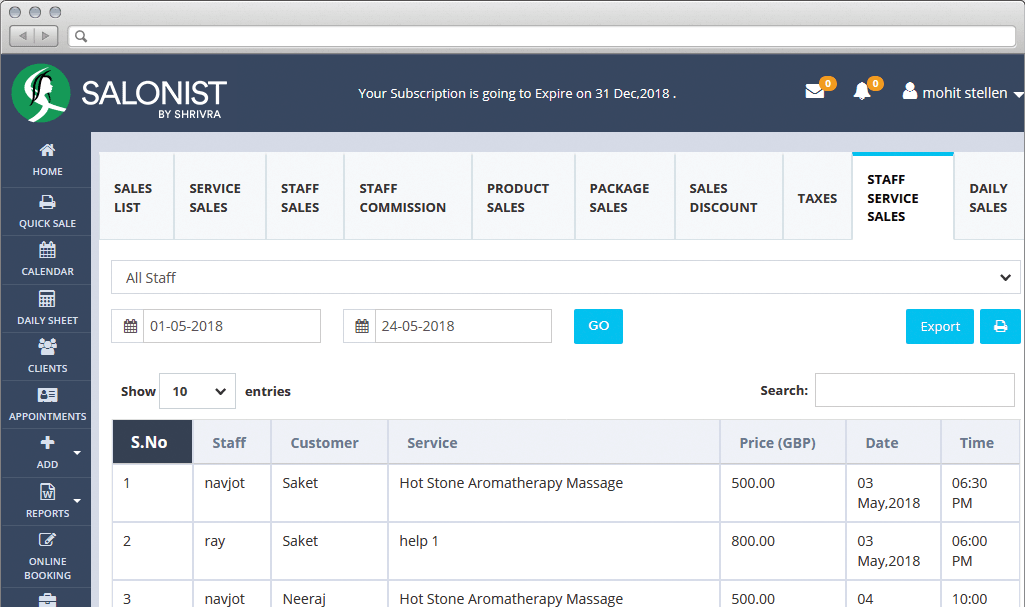1025x607 pixels.
Task: Click subscription expiry notice text
Action: point(516,93)
